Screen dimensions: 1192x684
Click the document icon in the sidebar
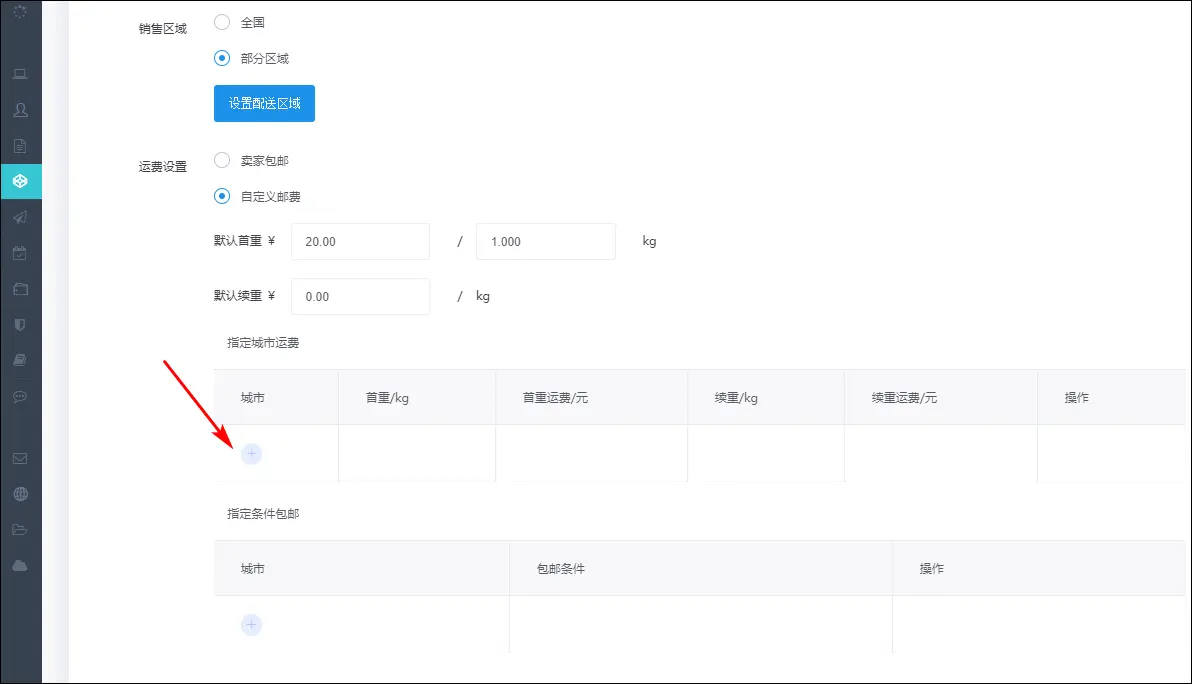[20, 146]
